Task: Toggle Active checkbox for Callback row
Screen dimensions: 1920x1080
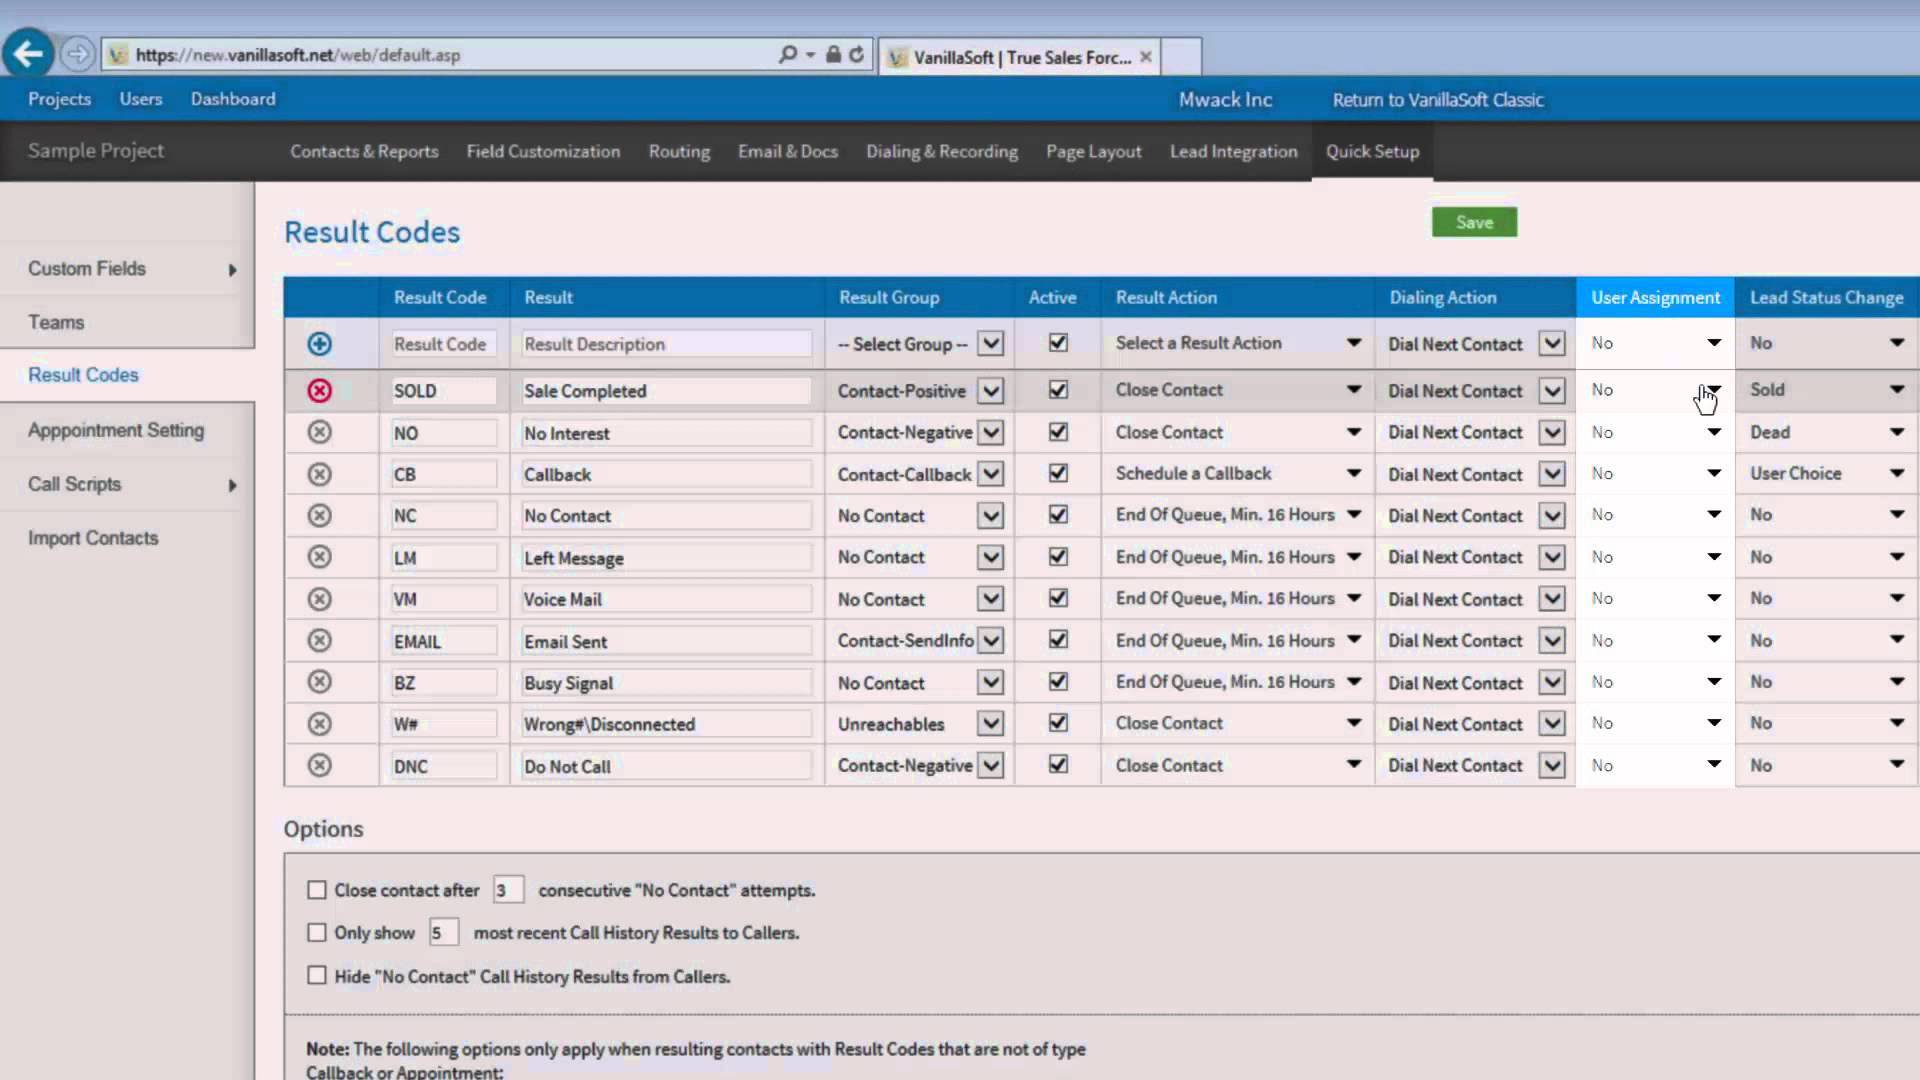Action: click(1058, 473)
